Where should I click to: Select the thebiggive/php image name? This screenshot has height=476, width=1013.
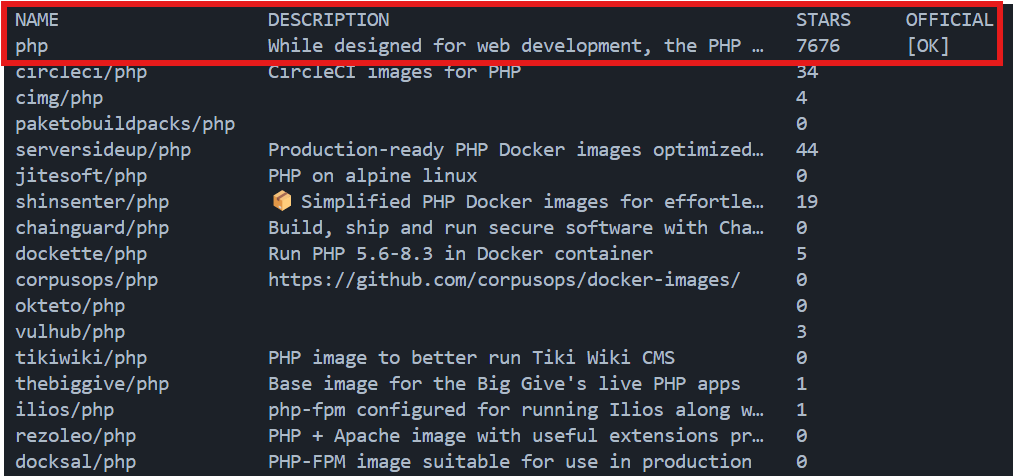click(x=92, y=384)
